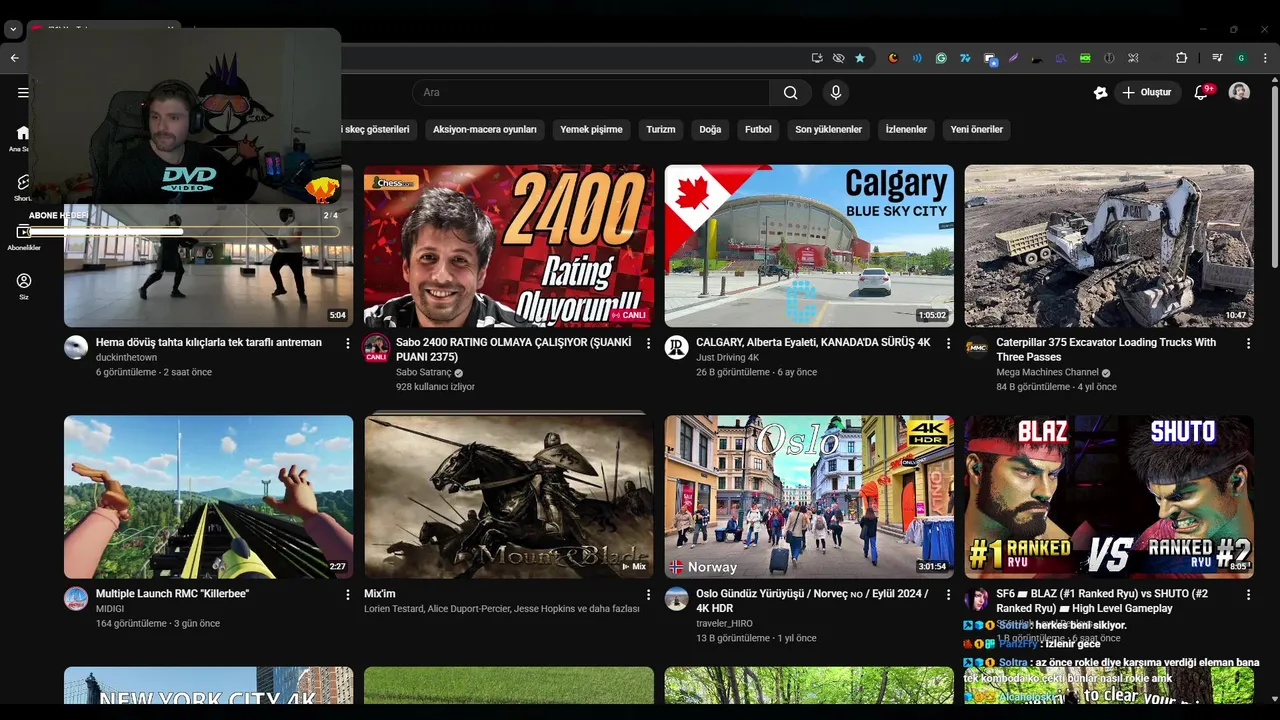Select the Aksiyon-macera oyunları filter chip
The width and height of the screenshot is (1280, 720).
(485, 129)
